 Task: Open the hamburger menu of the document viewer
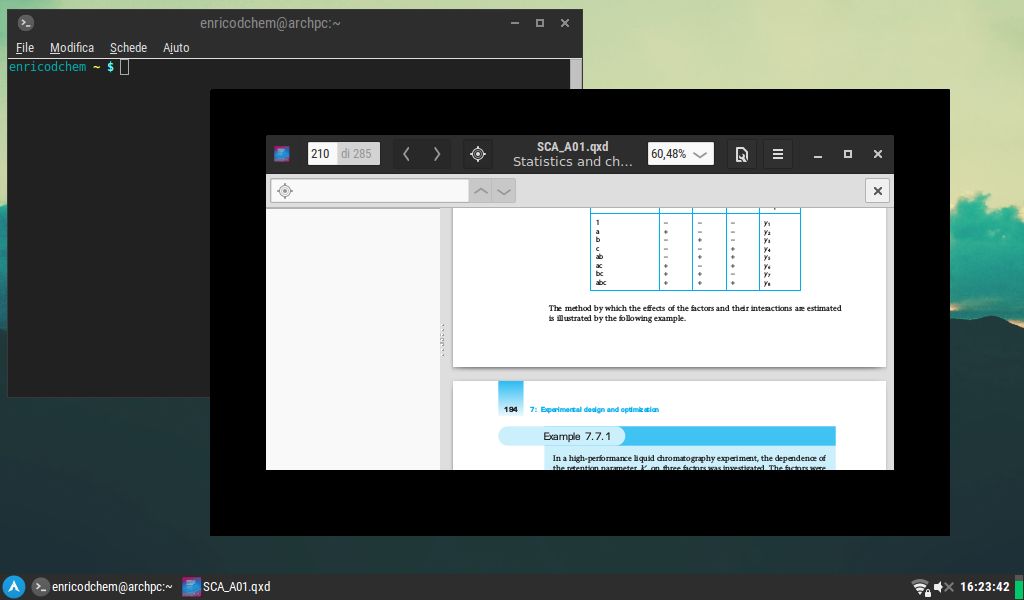[778, 154]
